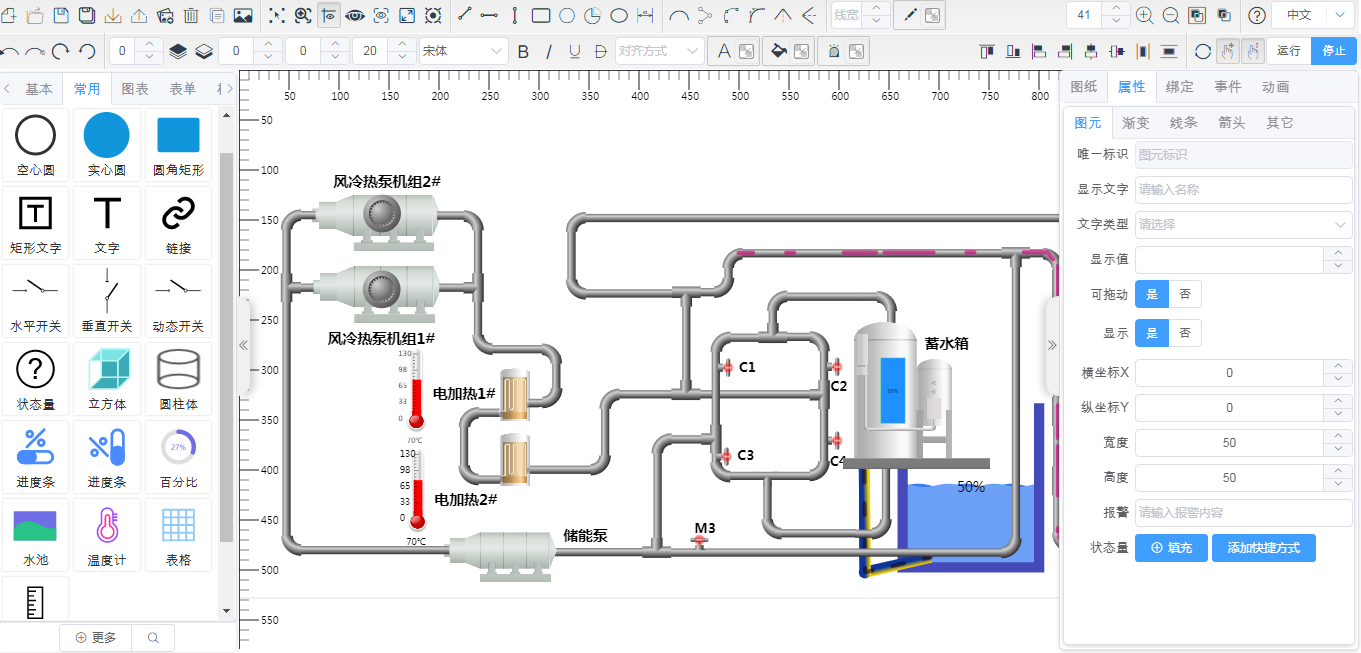The image size is (1361, 653).
Task: Click the rectangle drawing tool icon
Action: (x=540, y=15)
